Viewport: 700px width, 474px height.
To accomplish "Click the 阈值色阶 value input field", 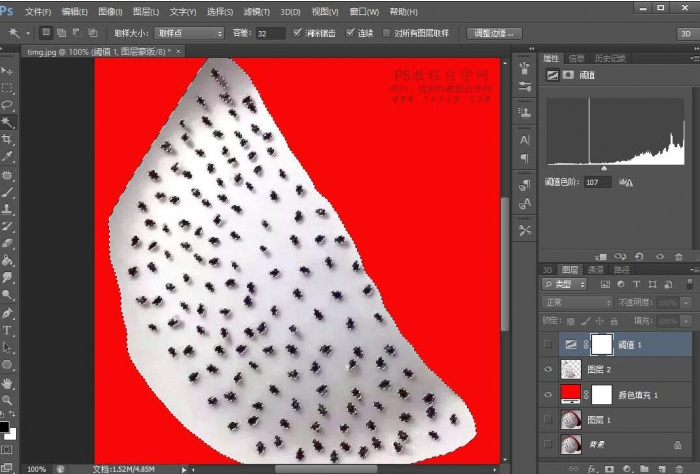I will coord(598,182).
